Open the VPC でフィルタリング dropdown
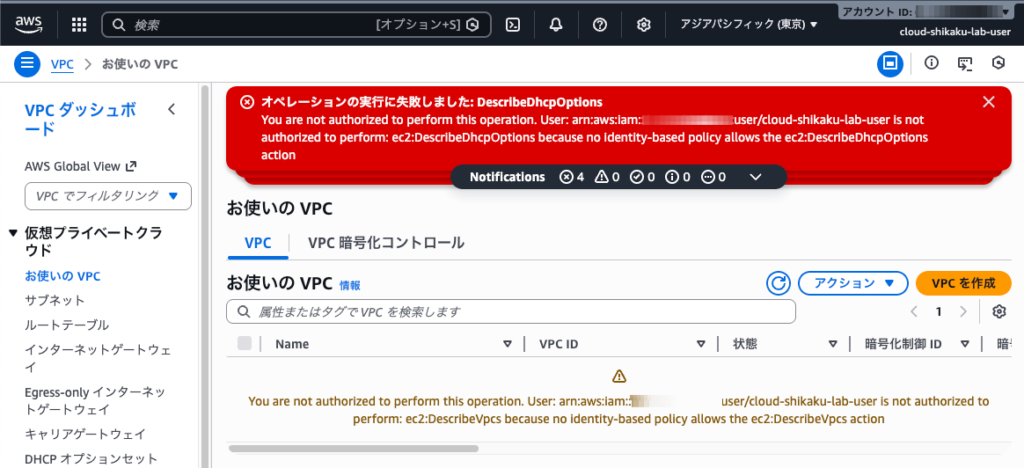Image resolution: width=1024 pixels, height=468 pixels. 108,196
